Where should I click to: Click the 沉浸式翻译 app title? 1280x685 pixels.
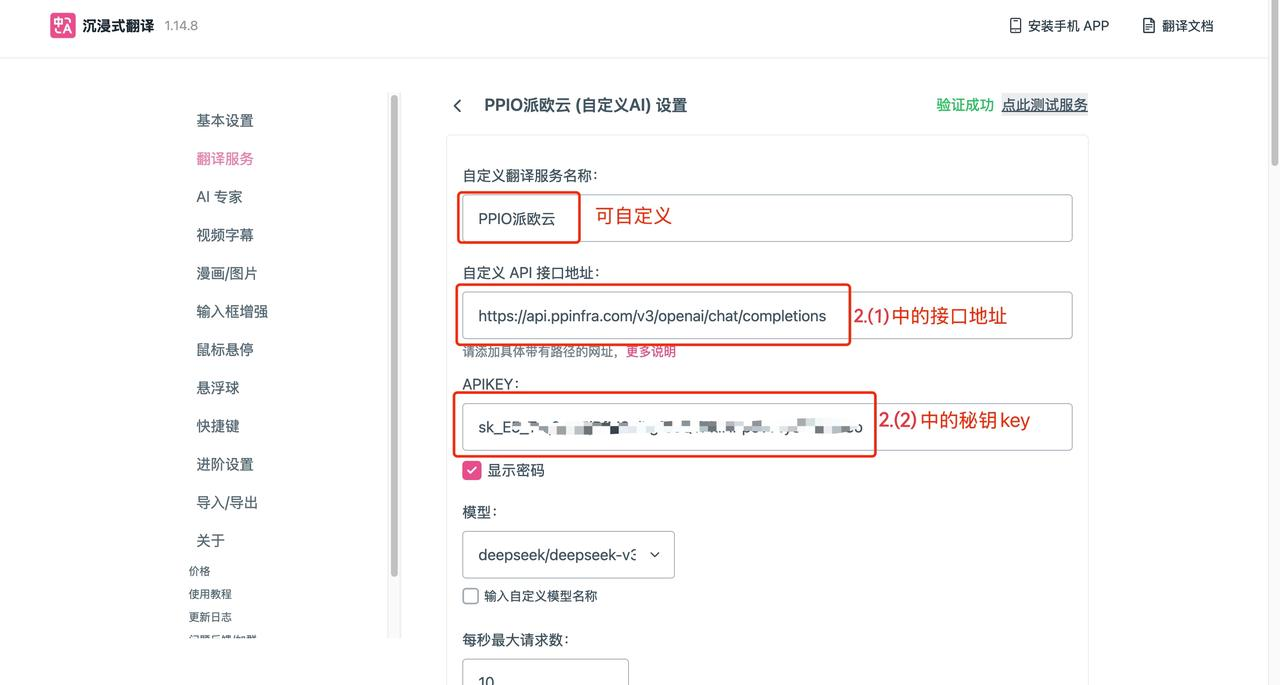[118, 26]
